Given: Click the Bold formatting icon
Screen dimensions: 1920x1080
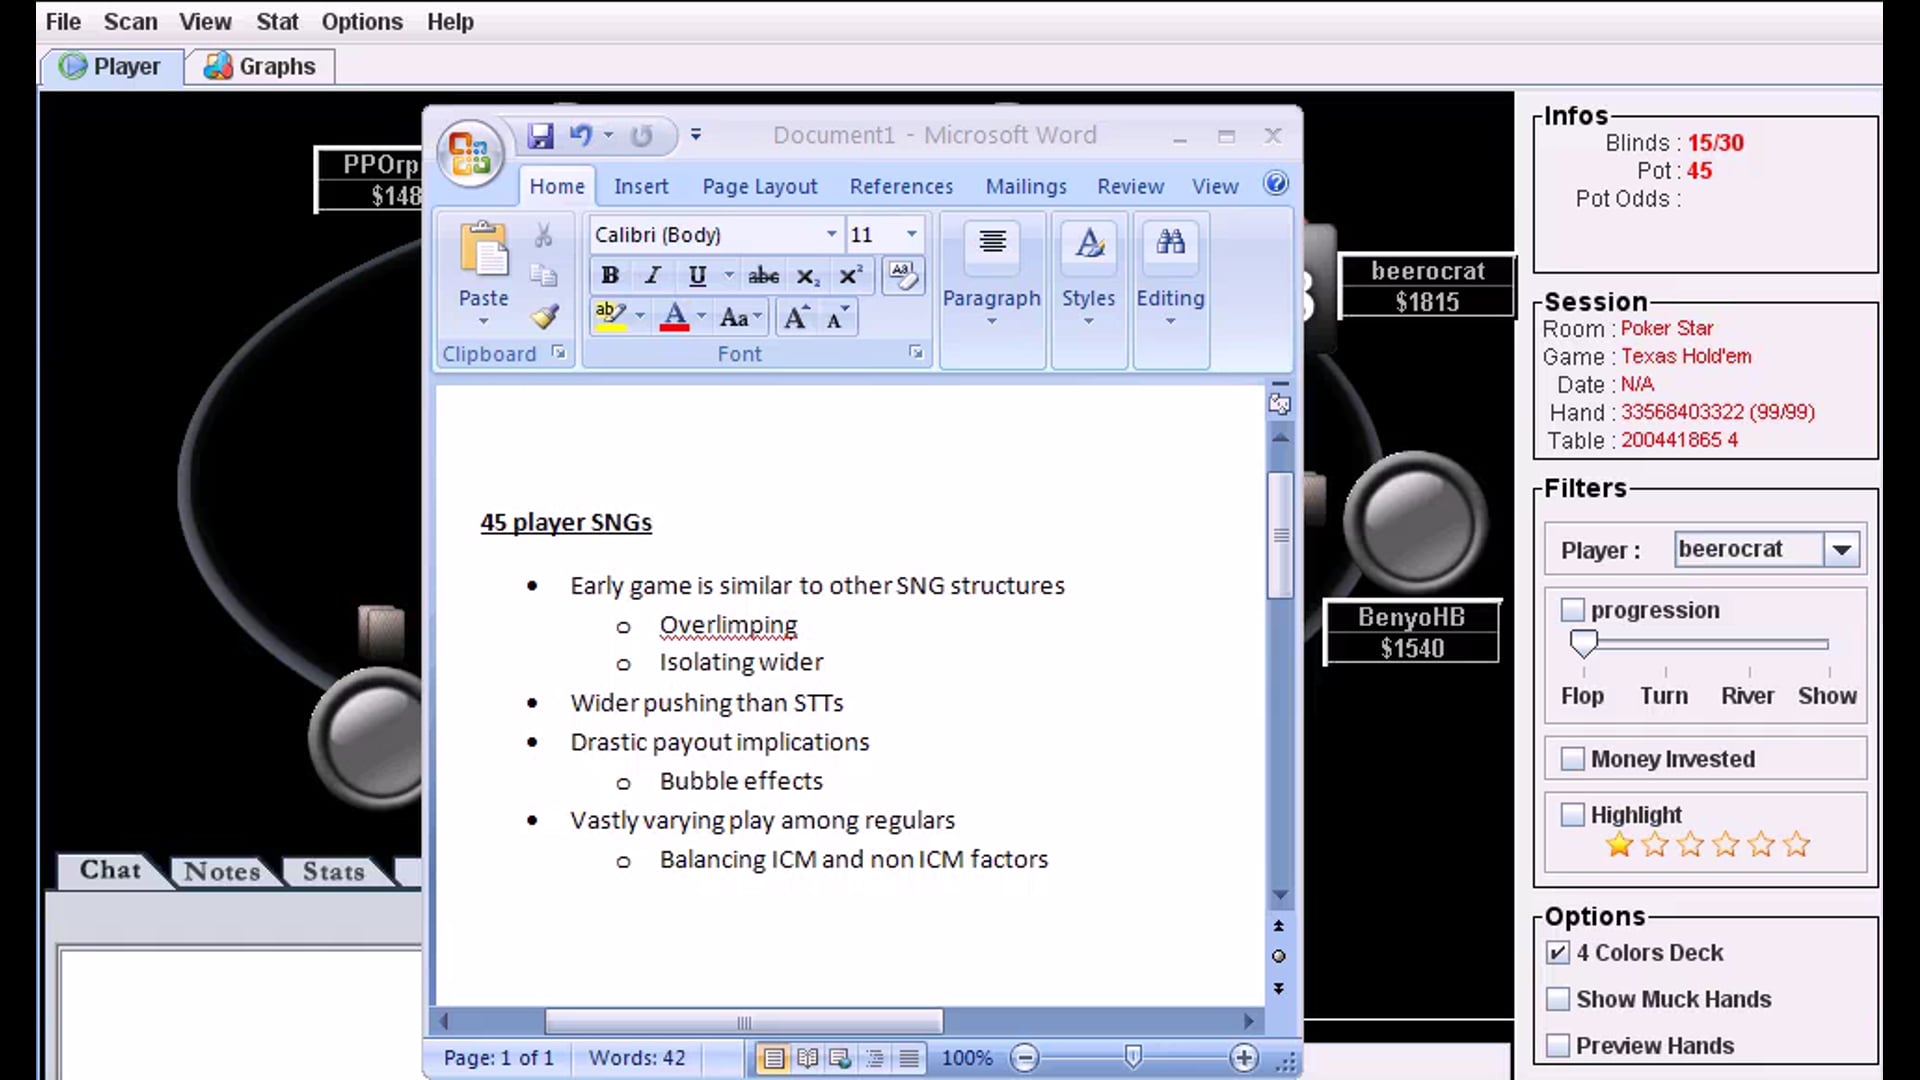Looking at the screenshot, I should coord(610,276).
